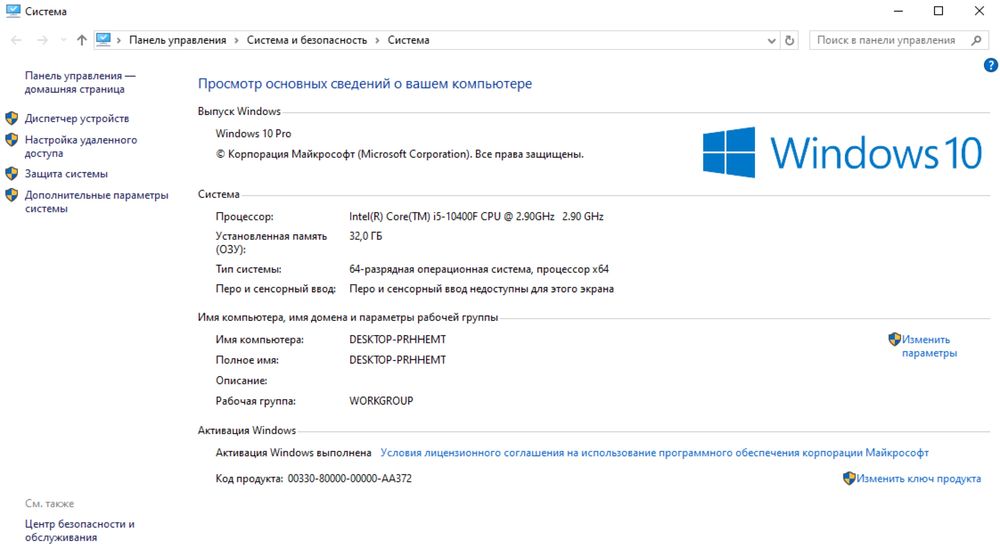Click the shield icon beside Диспетчер устройств
This screenshot has height=559, width=1000.
pos(12,118)
